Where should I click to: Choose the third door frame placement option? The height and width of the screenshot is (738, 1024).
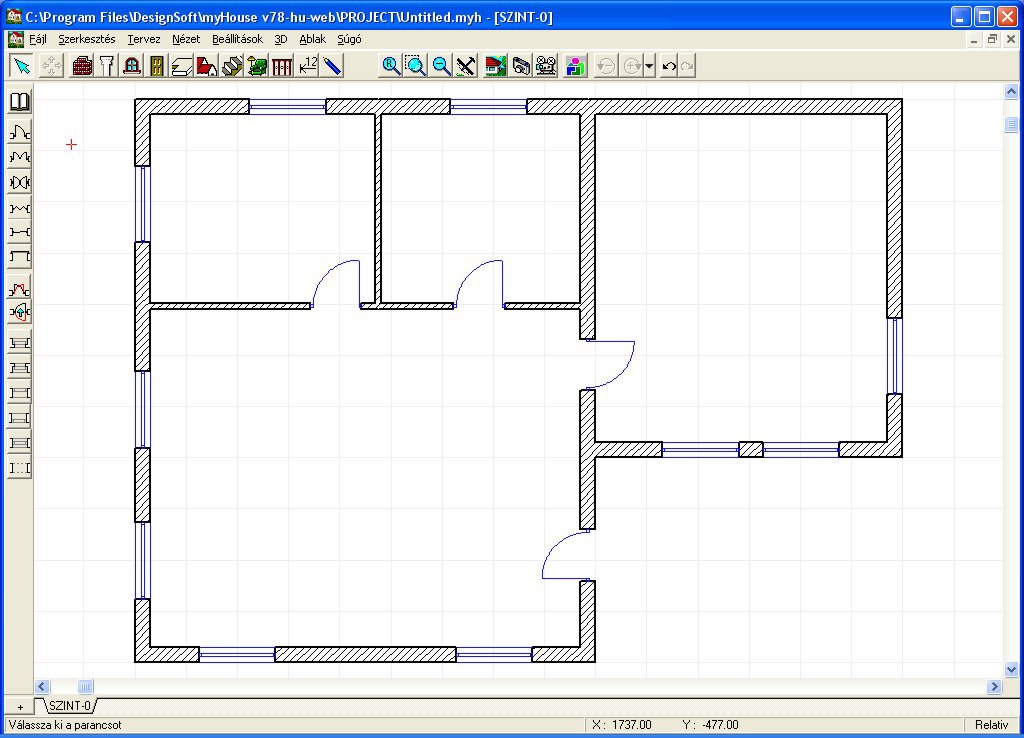tap(20, 393)
